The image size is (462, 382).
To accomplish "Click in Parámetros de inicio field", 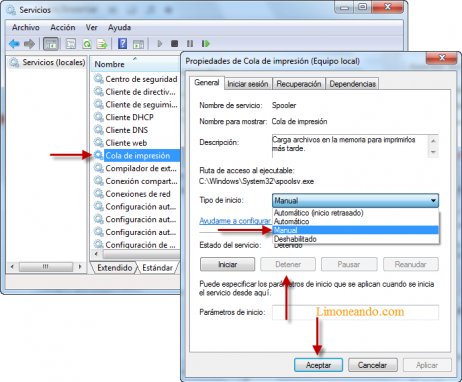I will 355,312.
